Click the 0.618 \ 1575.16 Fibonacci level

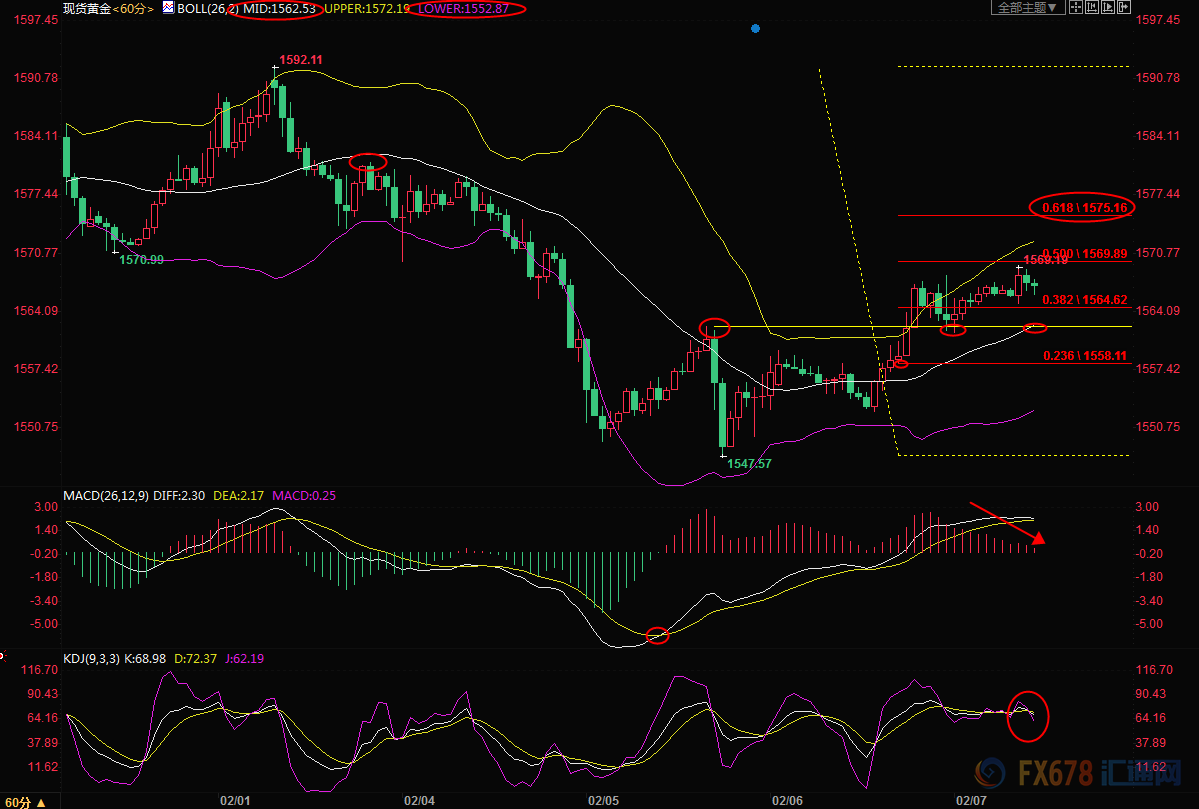1084,208
